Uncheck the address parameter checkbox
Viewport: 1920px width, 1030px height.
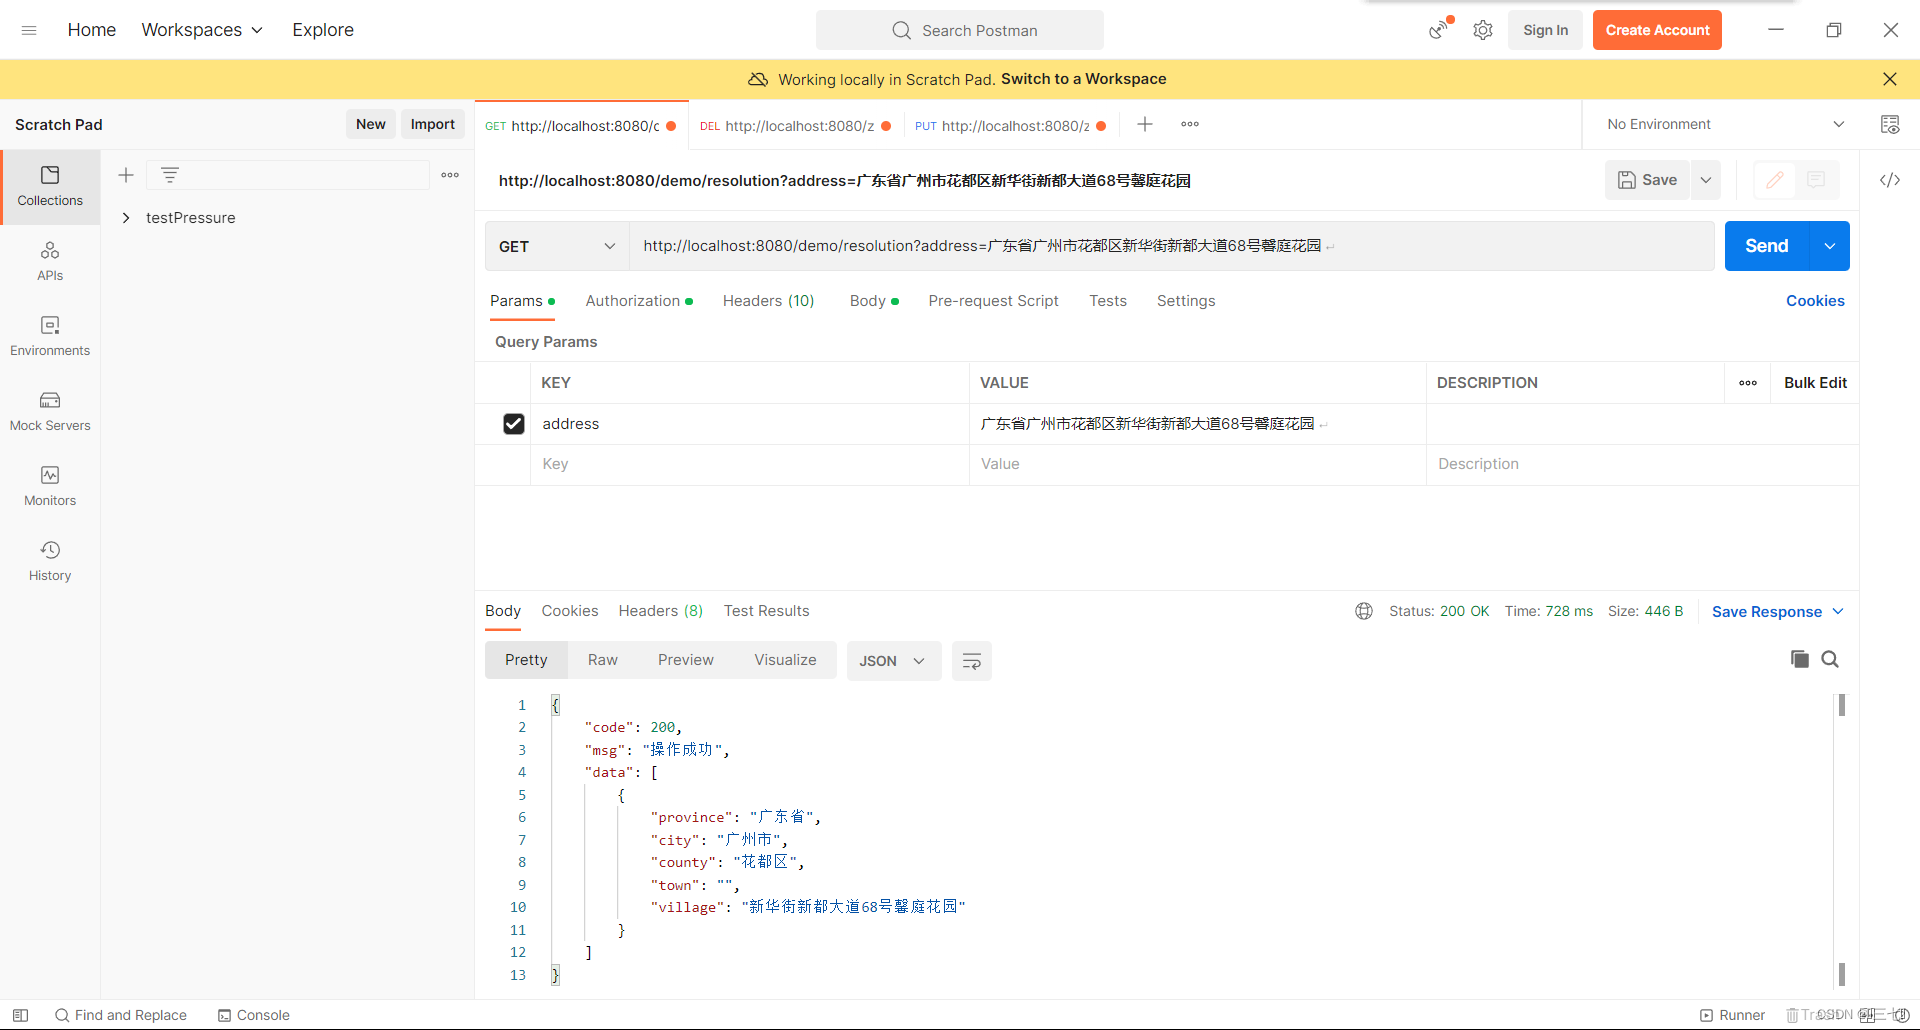[514, 424]
